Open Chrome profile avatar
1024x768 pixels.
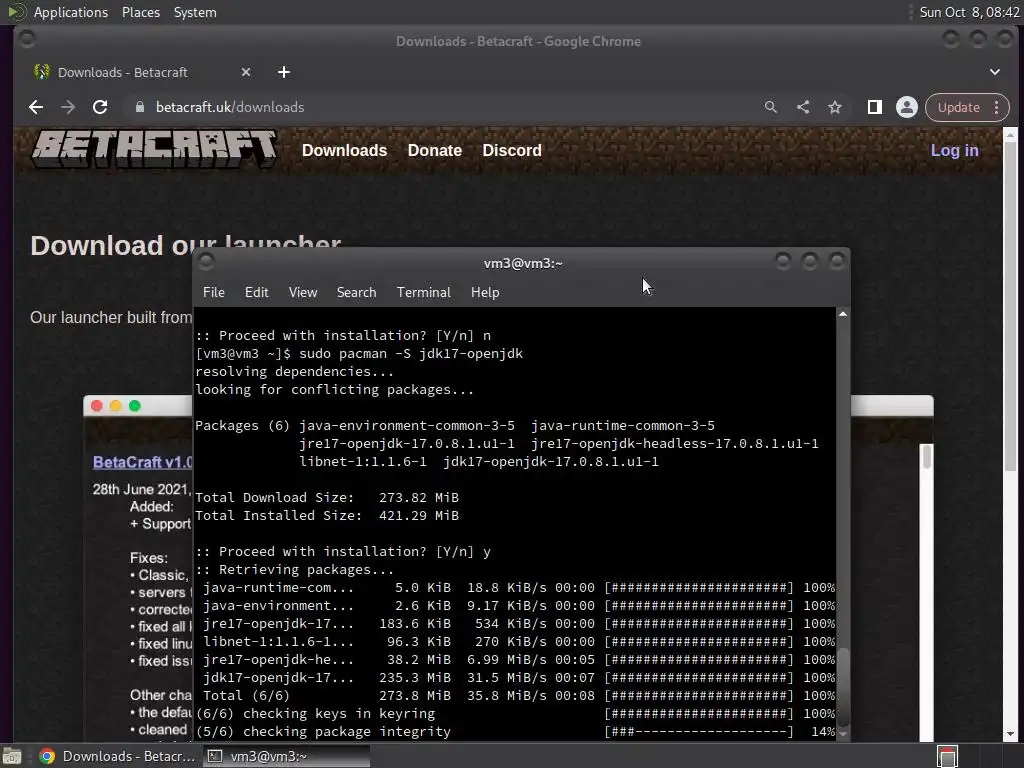[906, 107]
